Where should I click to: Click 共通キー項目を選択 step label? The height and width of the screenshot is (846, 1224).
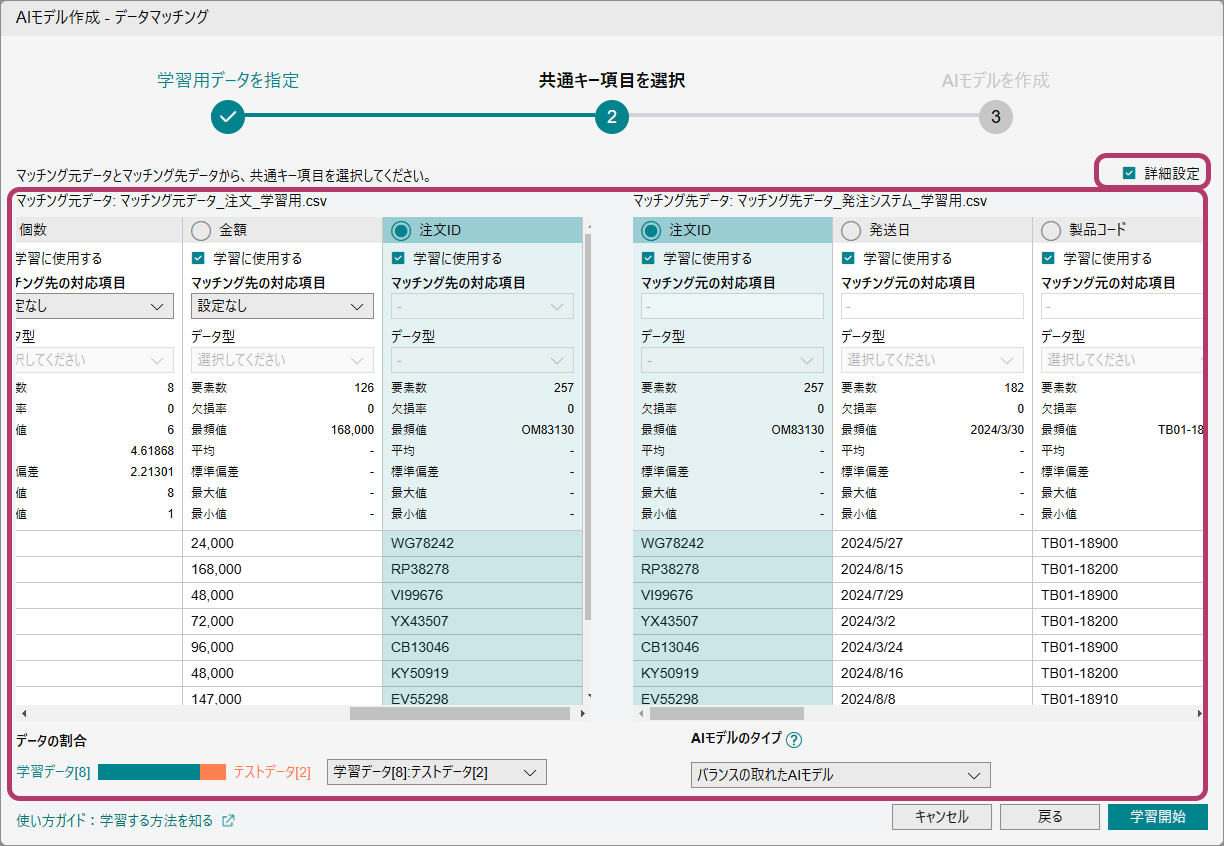(x=612, y=80)
